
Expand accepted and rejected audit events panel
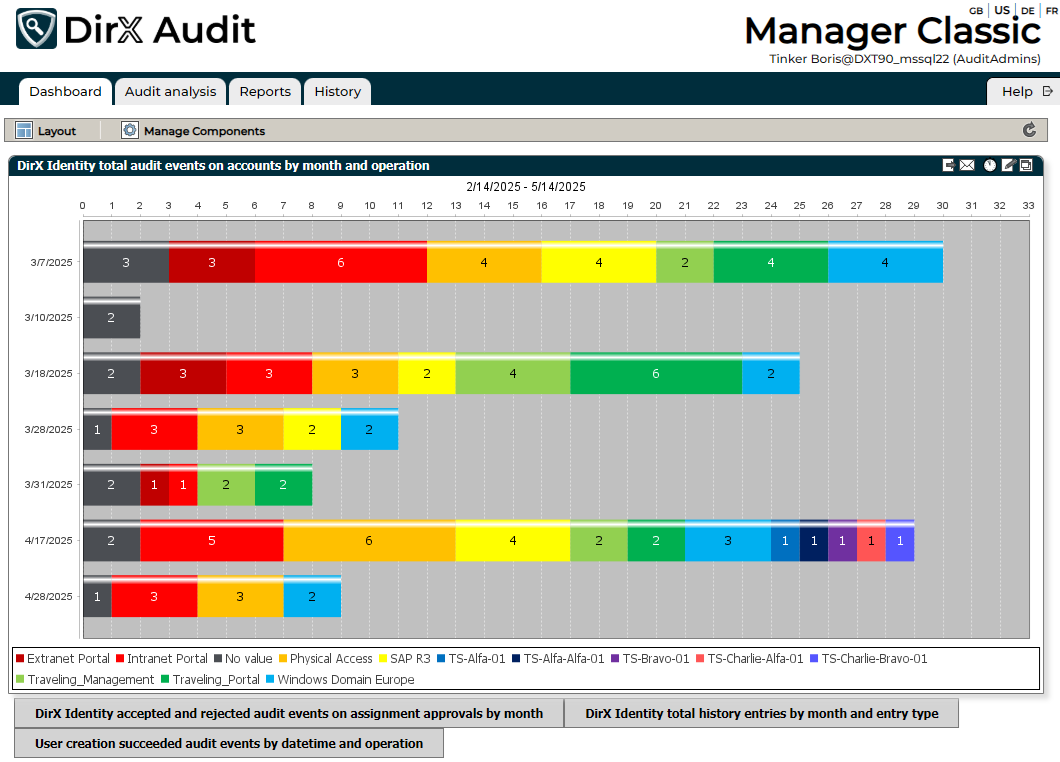point(288,714)
